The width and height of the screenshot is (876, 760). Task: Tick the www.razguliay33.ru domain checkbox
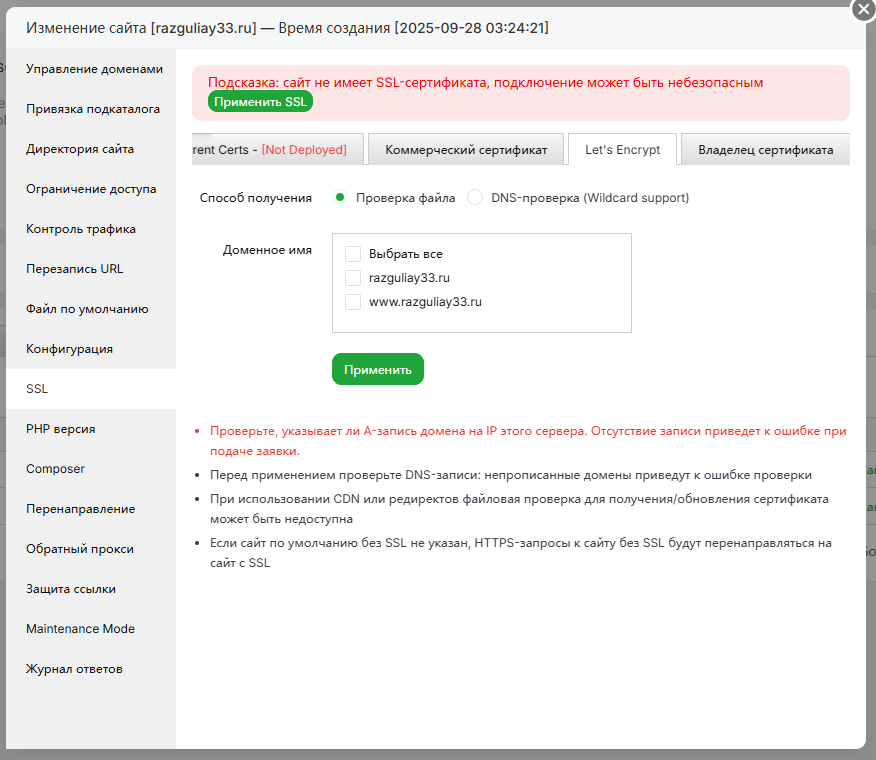tap(353, 302)
